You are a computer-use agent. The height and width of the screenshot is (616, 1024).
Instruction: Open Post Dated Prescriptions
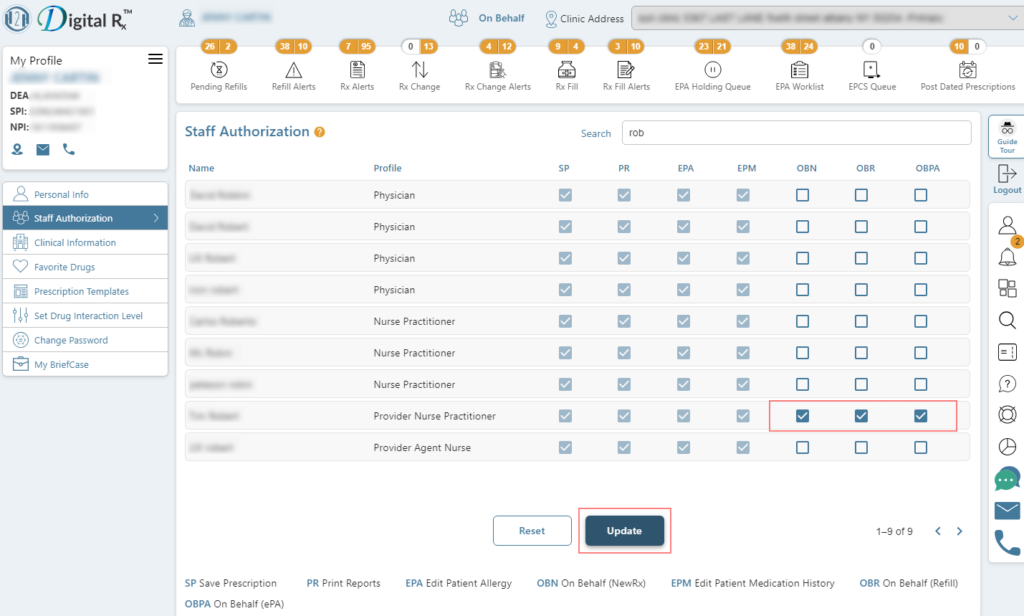click(966, 72)
